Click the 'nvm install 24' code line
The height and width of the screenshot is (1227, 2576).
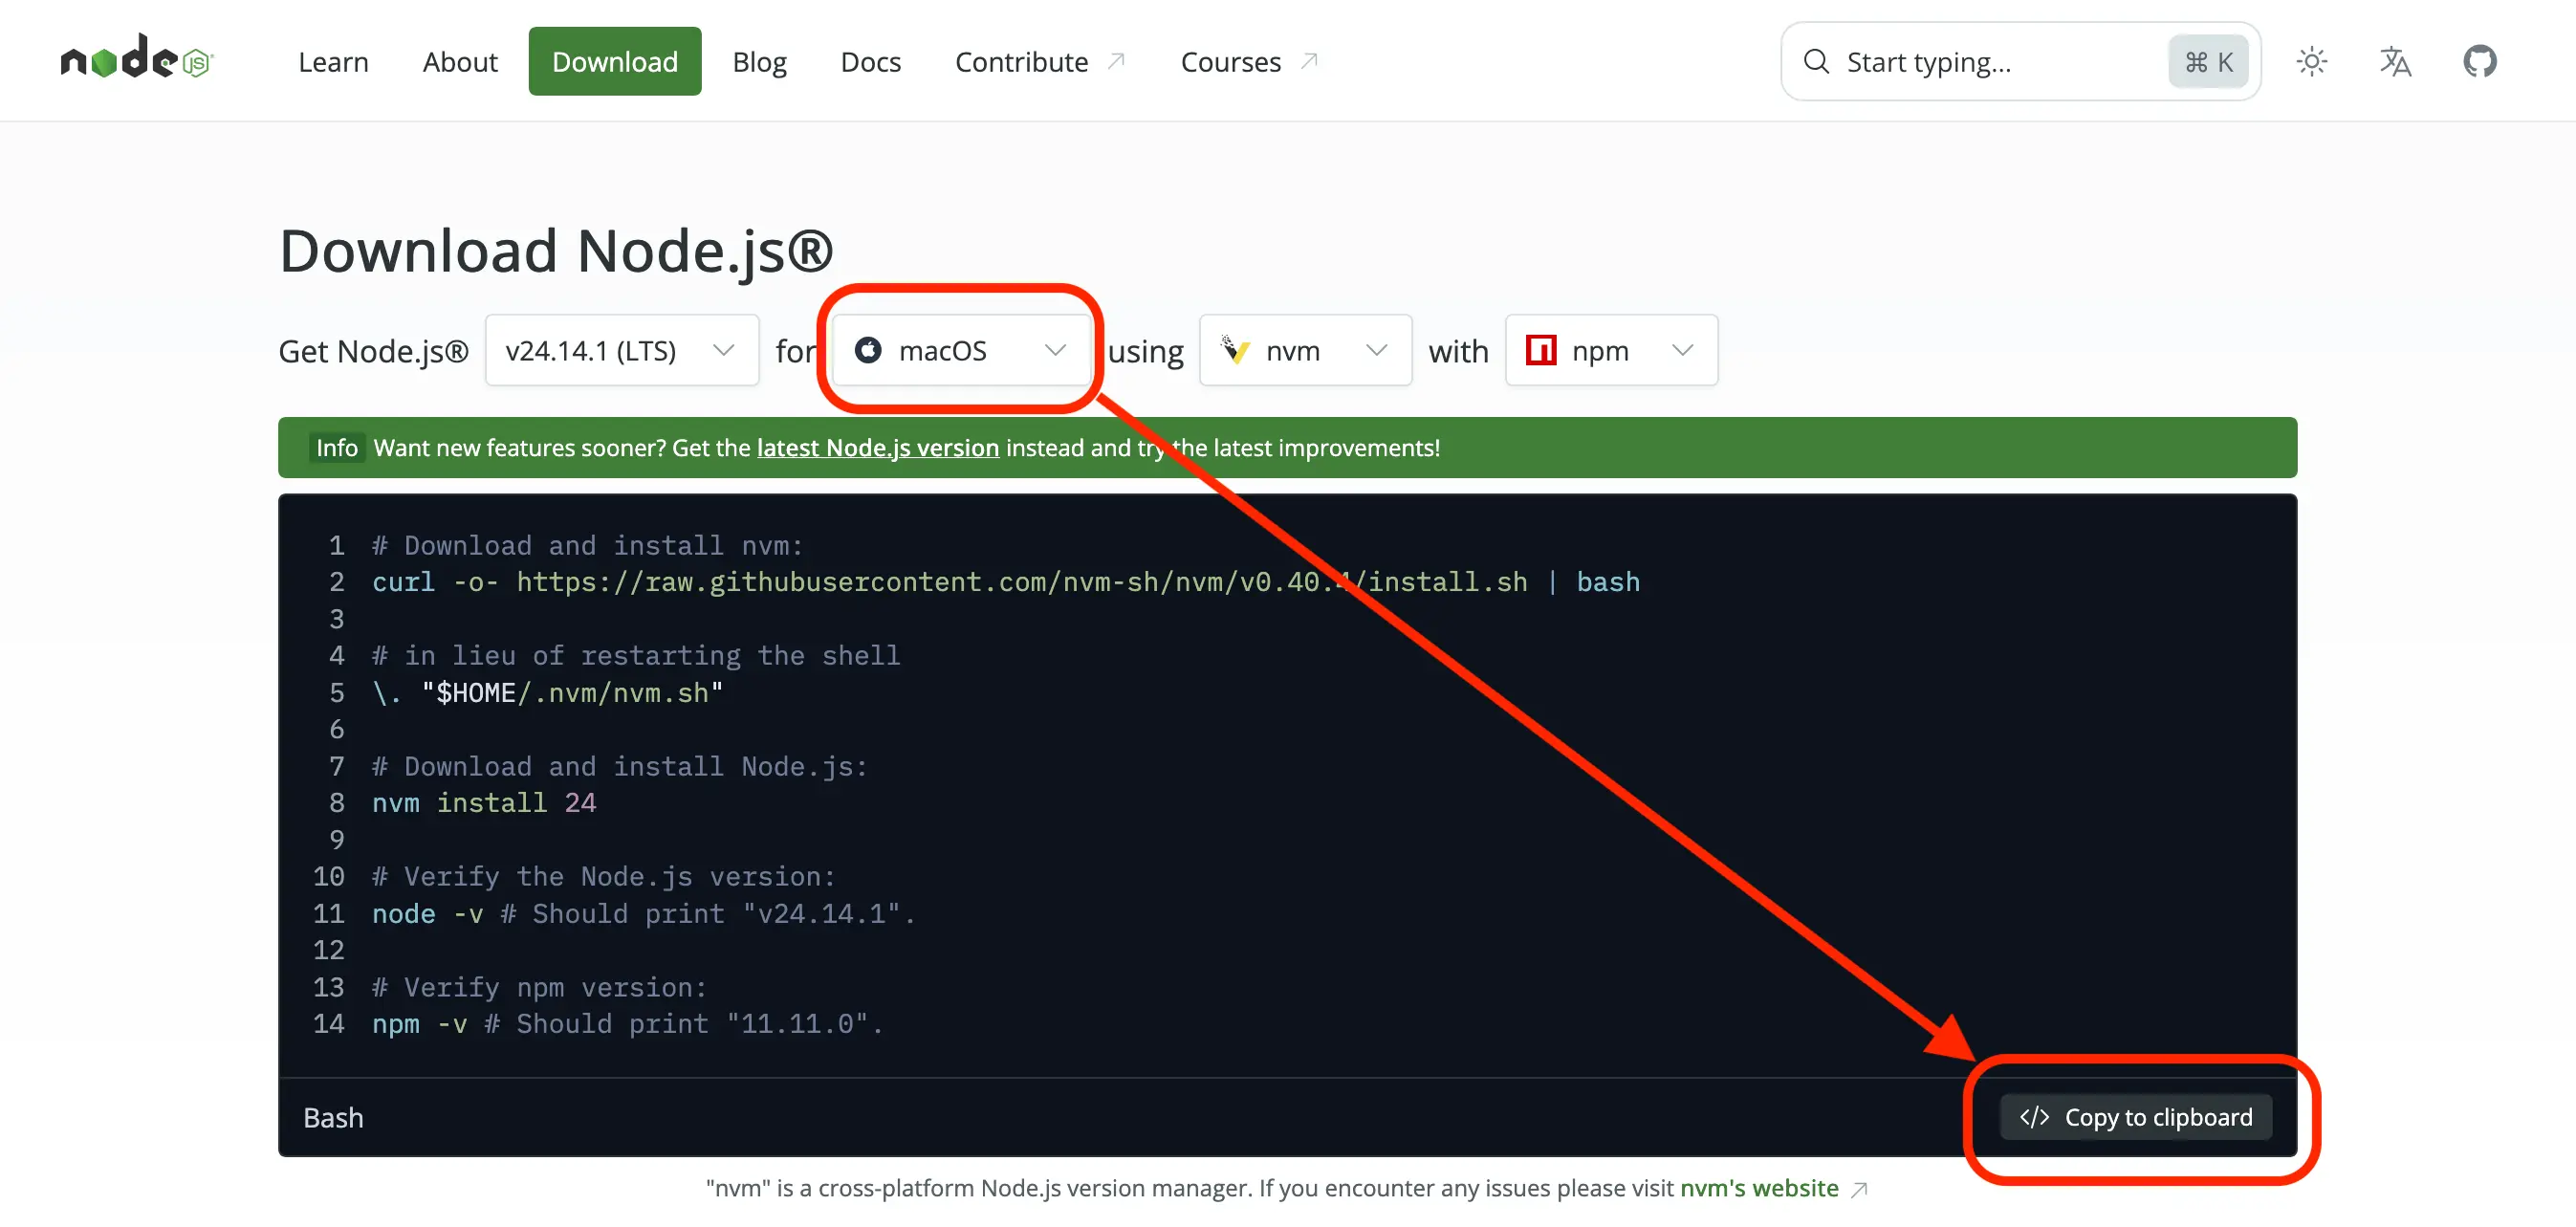(x=484, y=803)
